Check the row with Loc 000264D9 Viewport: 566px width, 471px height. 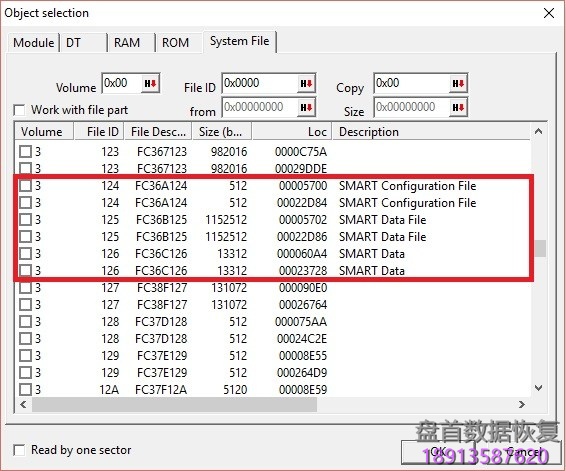pyautogui.click(x=25, y=372)
